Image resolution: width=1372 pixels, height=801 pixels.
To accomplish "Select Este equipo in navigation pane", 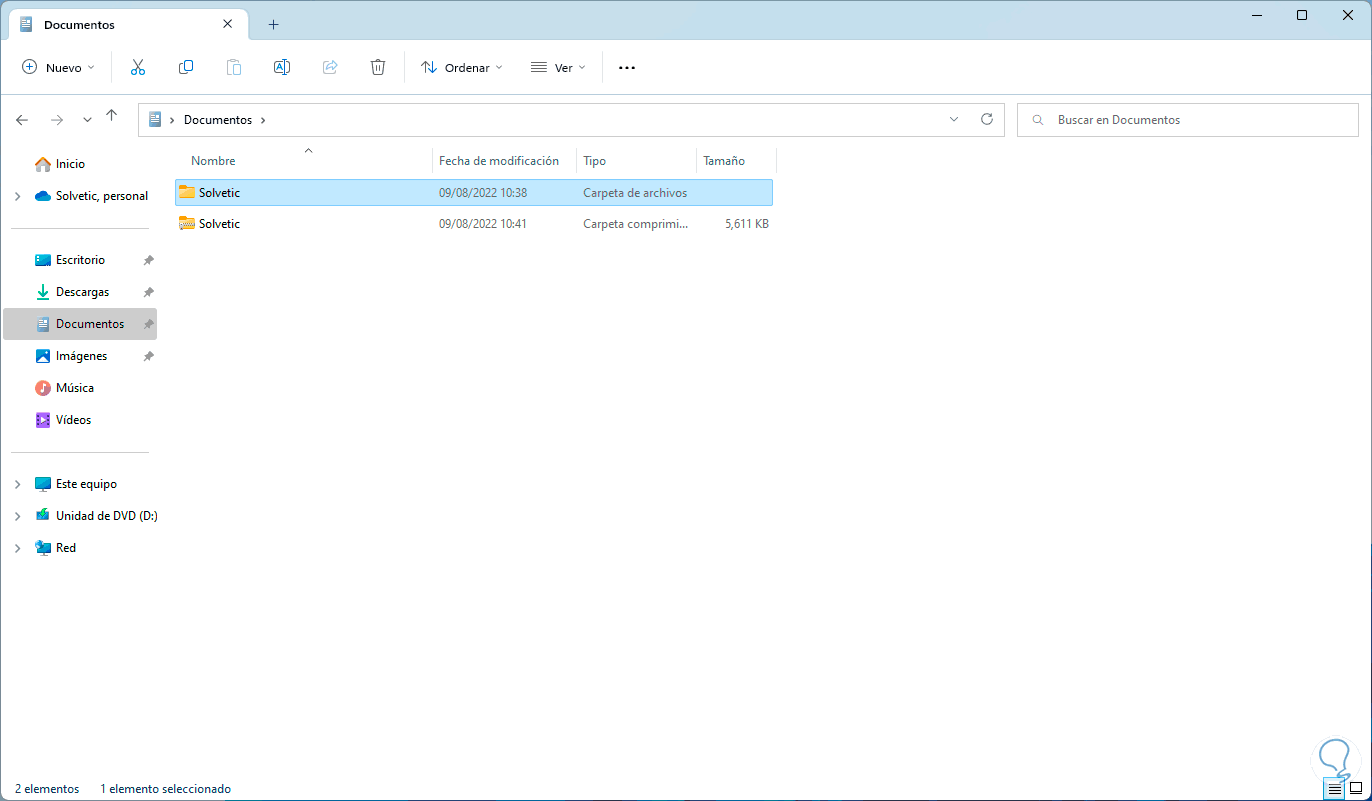I will point(86,484).
